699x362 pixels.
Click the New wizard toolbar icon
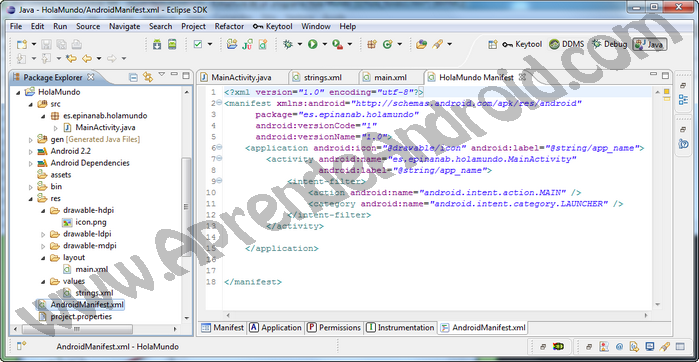pos(21,44)
